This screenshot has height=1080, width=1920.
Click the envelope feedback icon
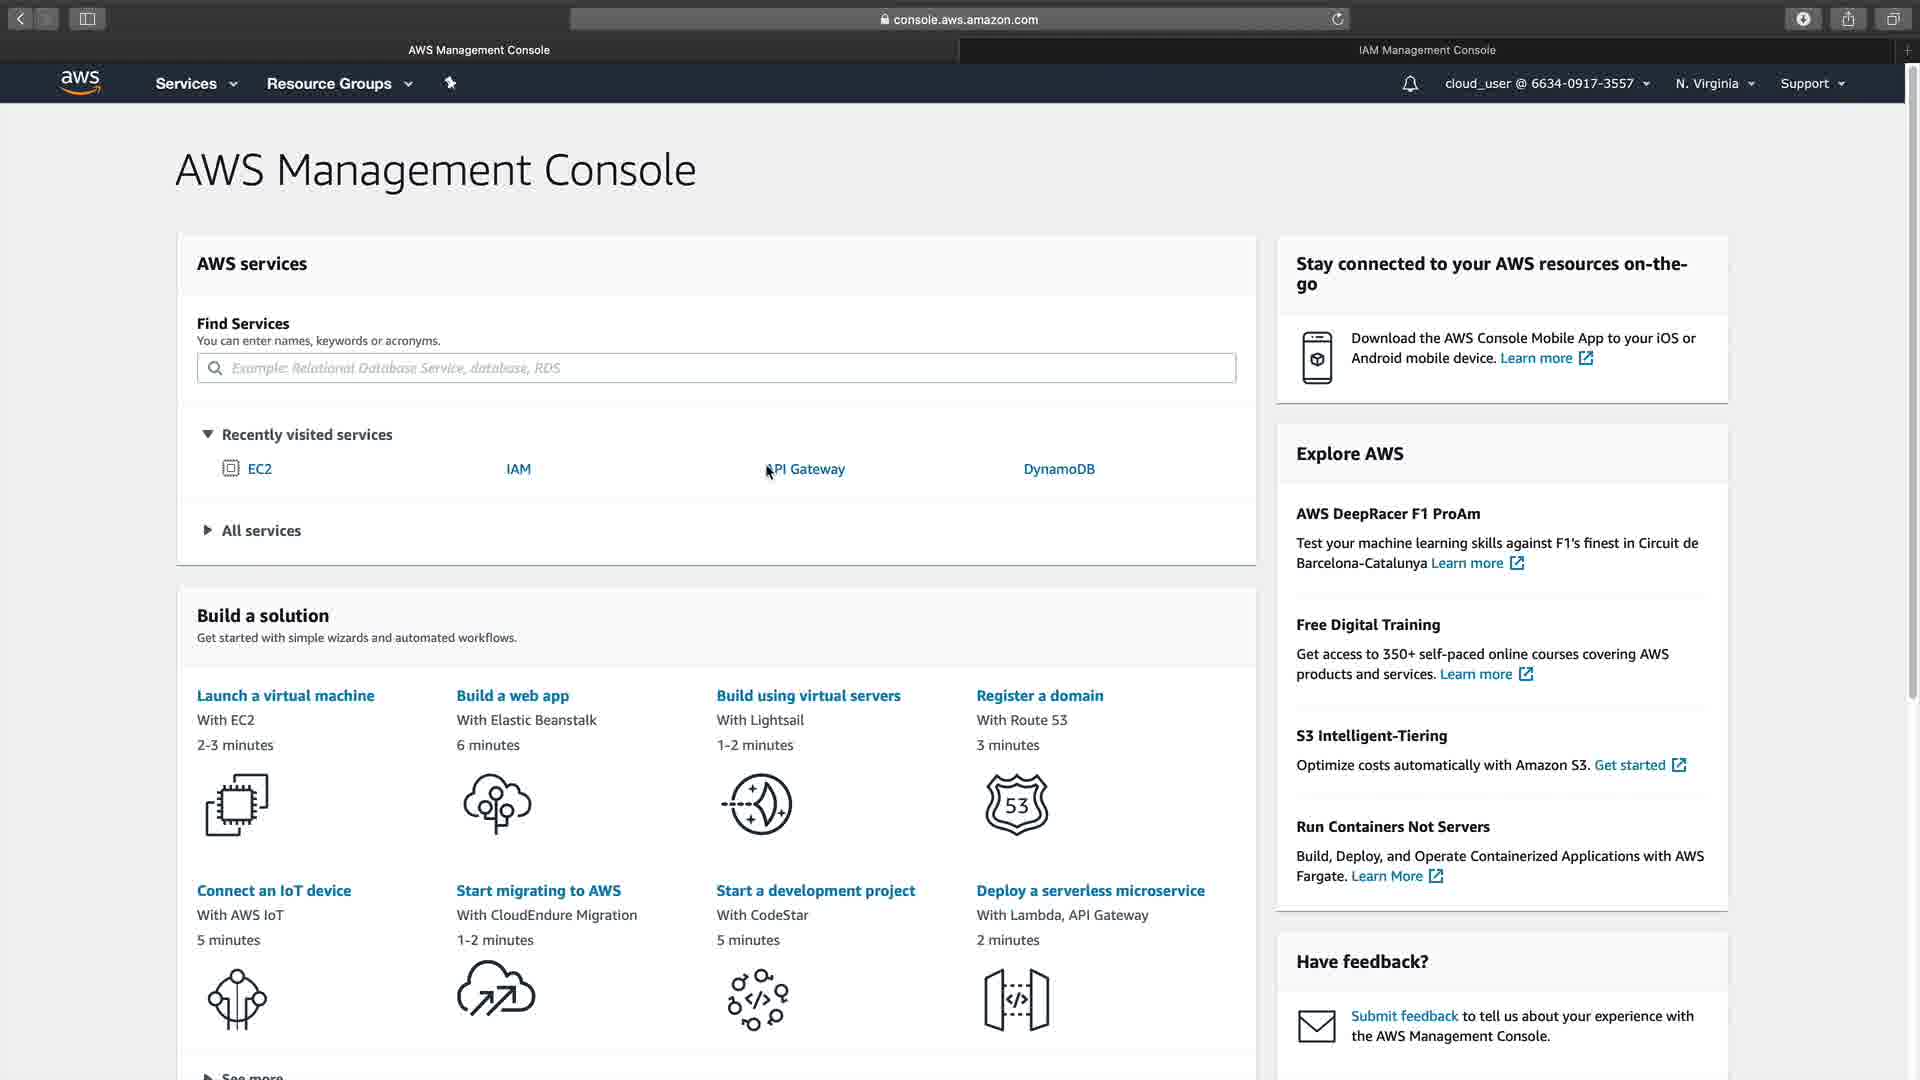tap(1316, 1026)
